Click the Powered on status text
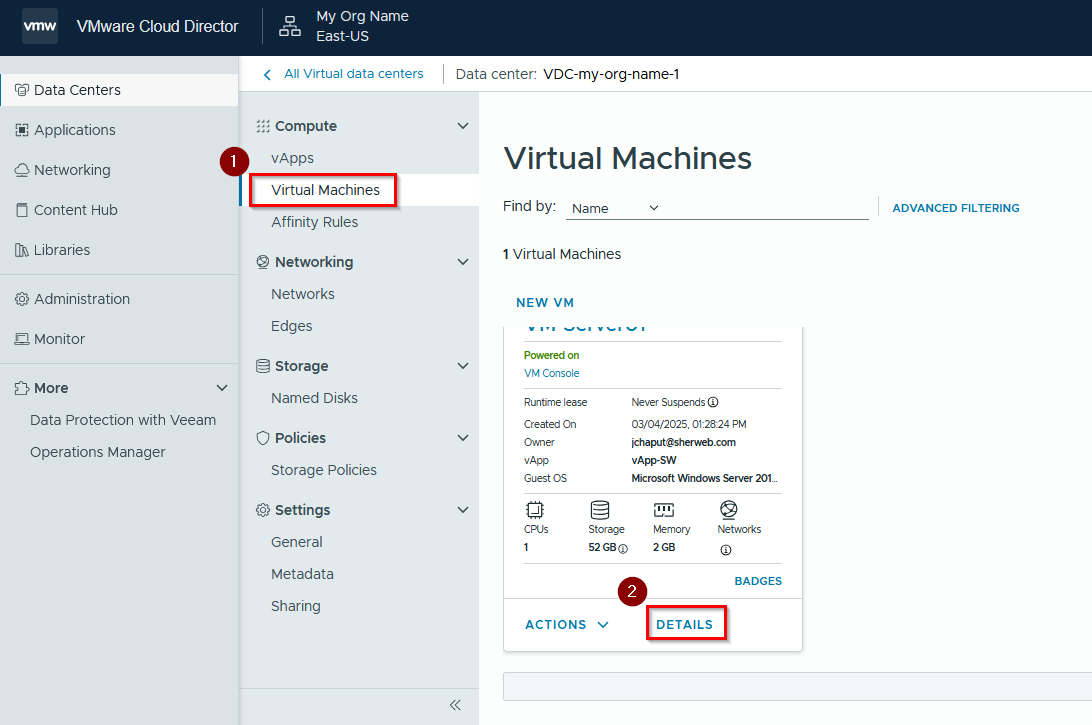This screenshot has height=725, width=1092. pos(552,355)
